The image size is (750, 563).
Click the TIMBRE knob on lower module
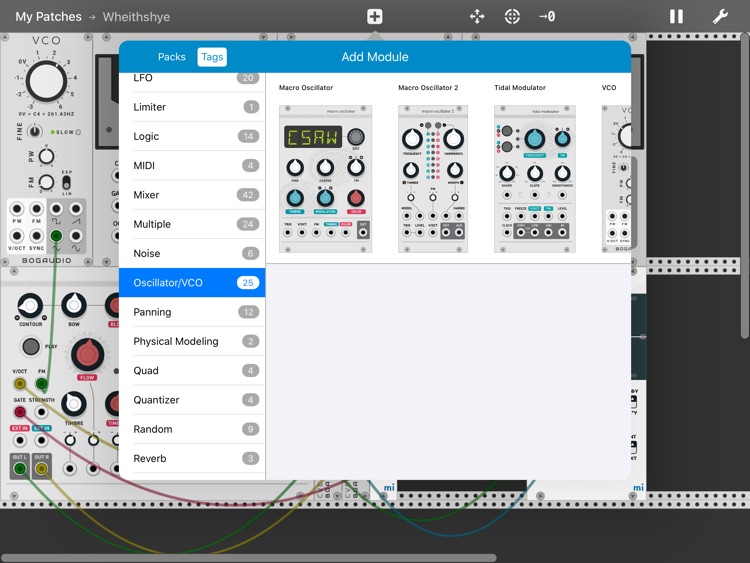coord(74,404)
